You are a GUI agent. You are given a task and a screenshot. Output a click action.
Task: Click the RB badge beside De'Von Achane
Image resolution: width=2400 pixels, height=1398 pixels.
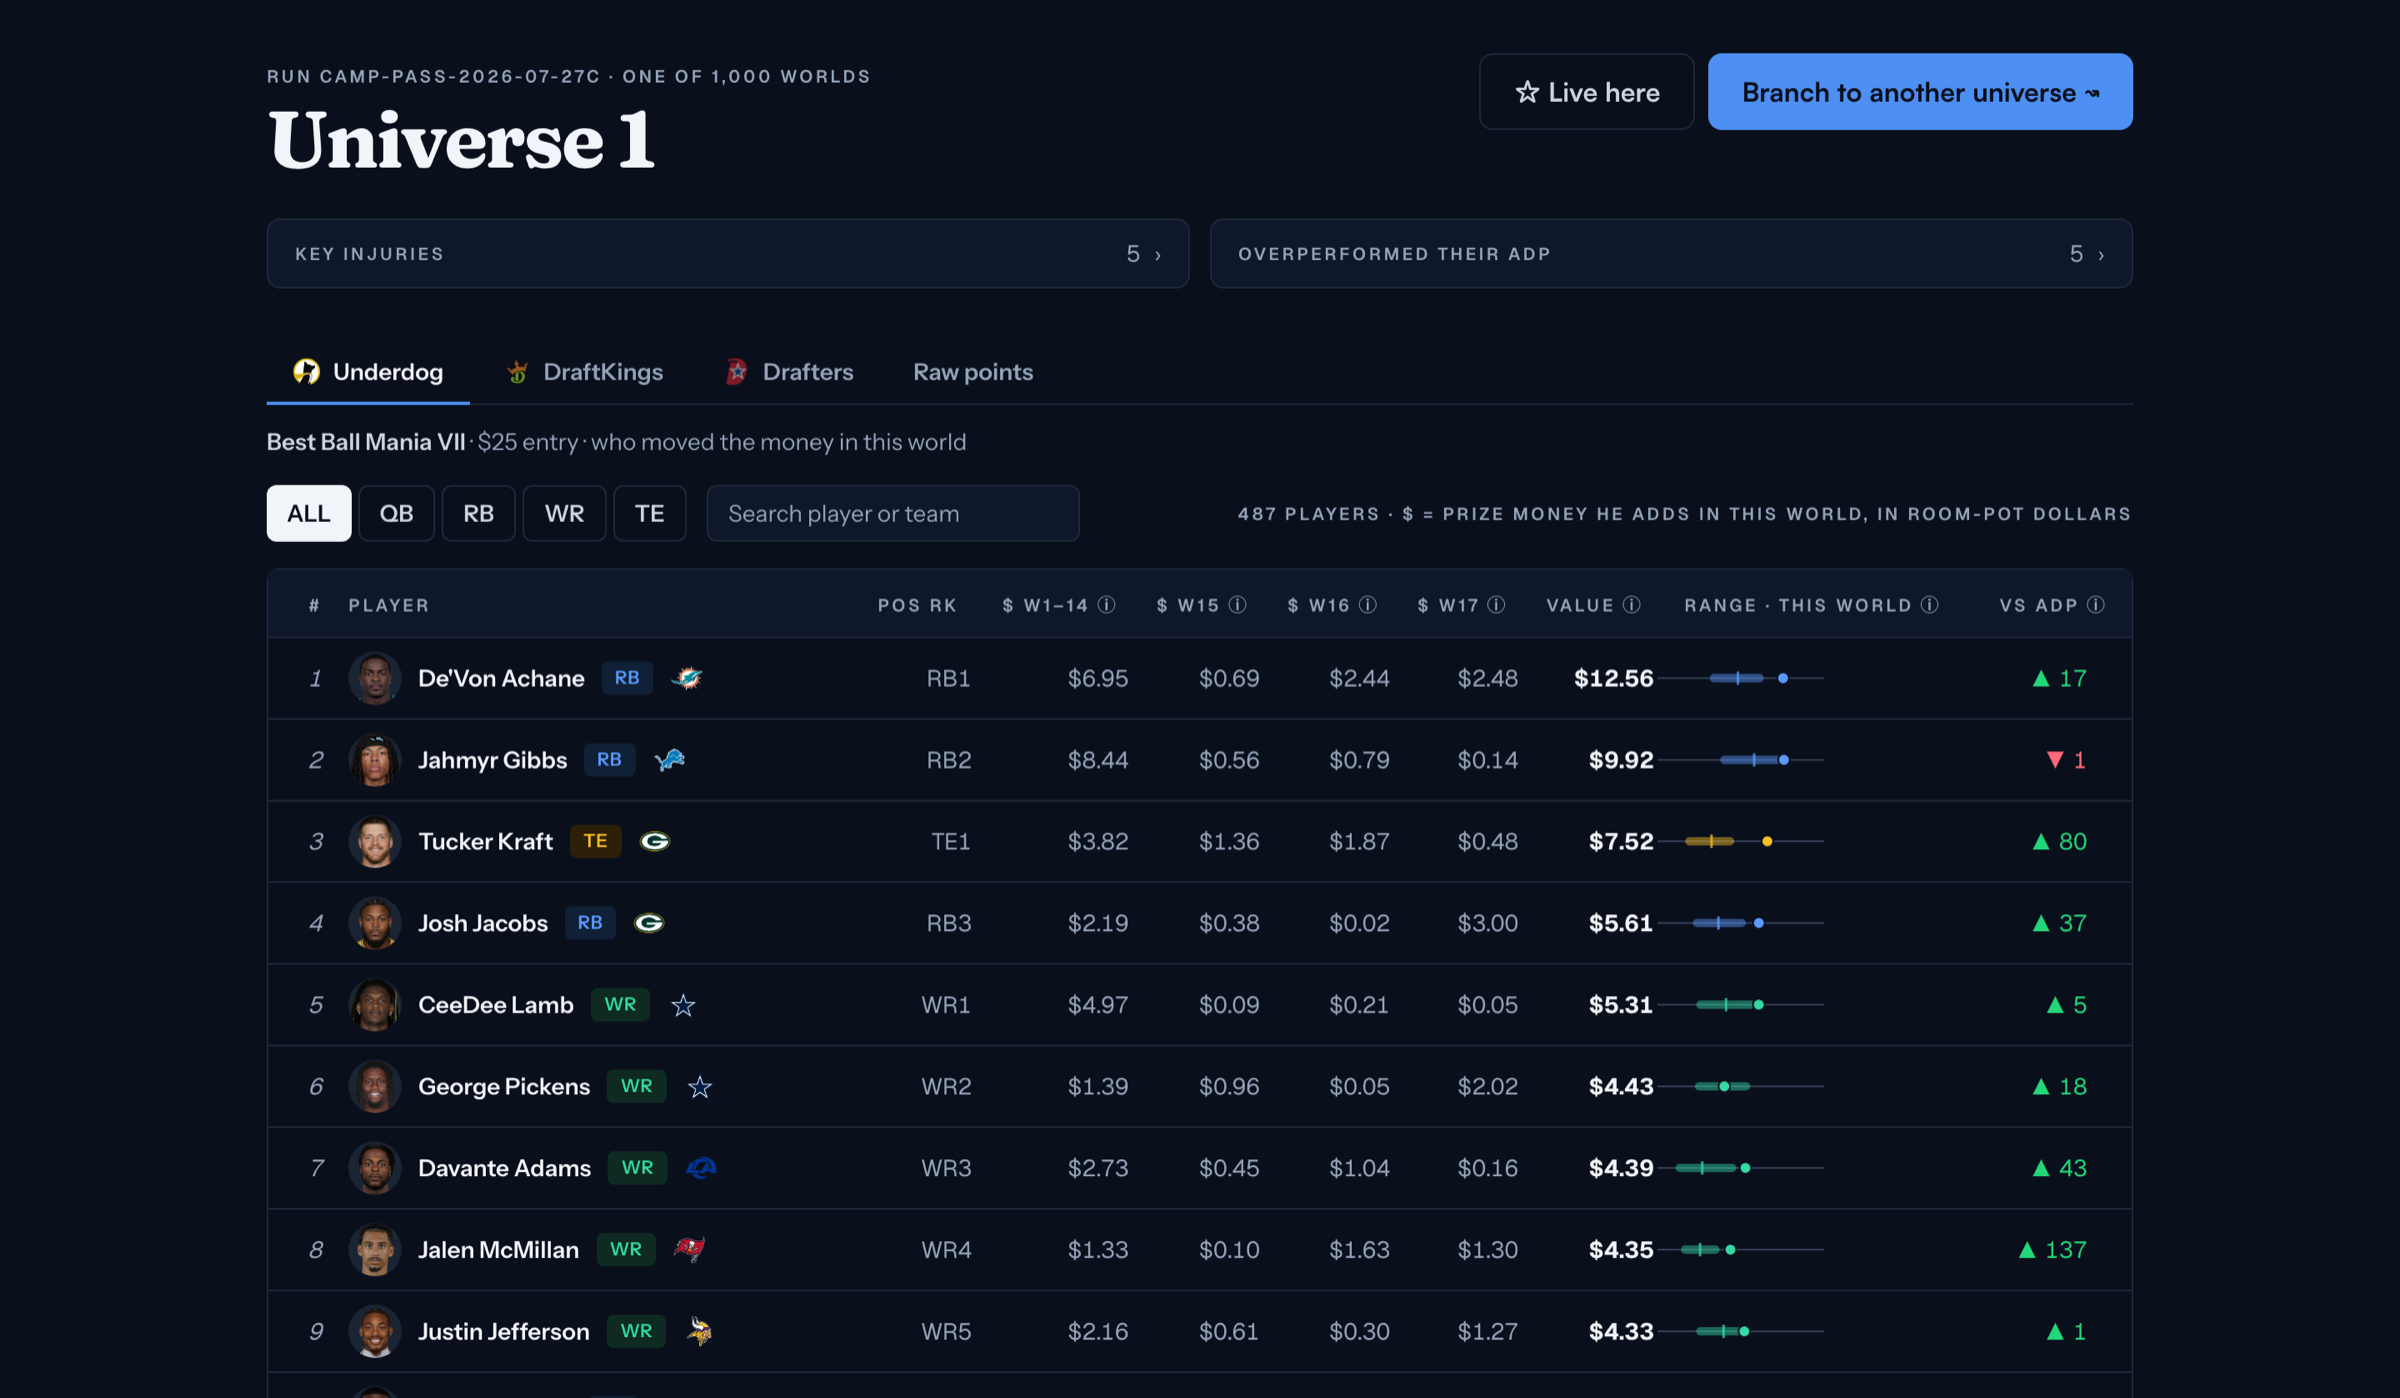[627, 678]
